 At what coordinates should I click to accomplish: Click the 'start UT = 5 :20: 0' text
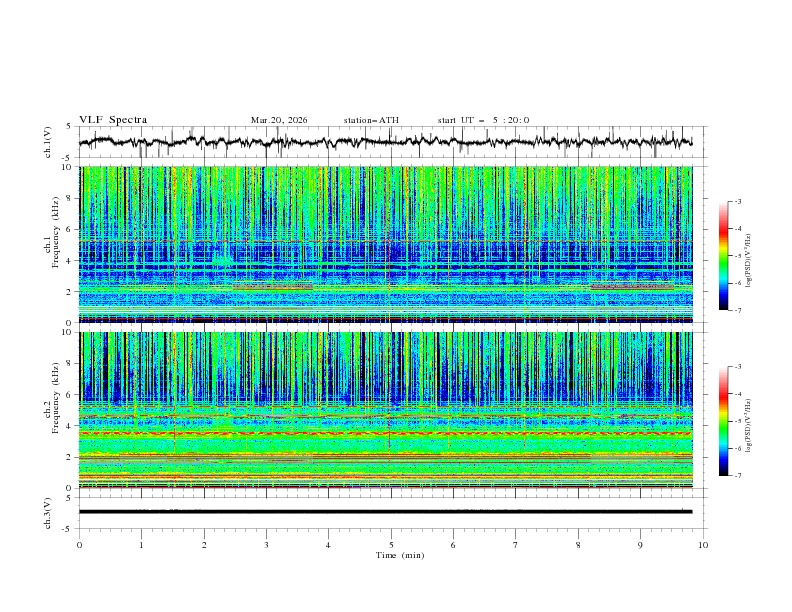click(483, 120)
